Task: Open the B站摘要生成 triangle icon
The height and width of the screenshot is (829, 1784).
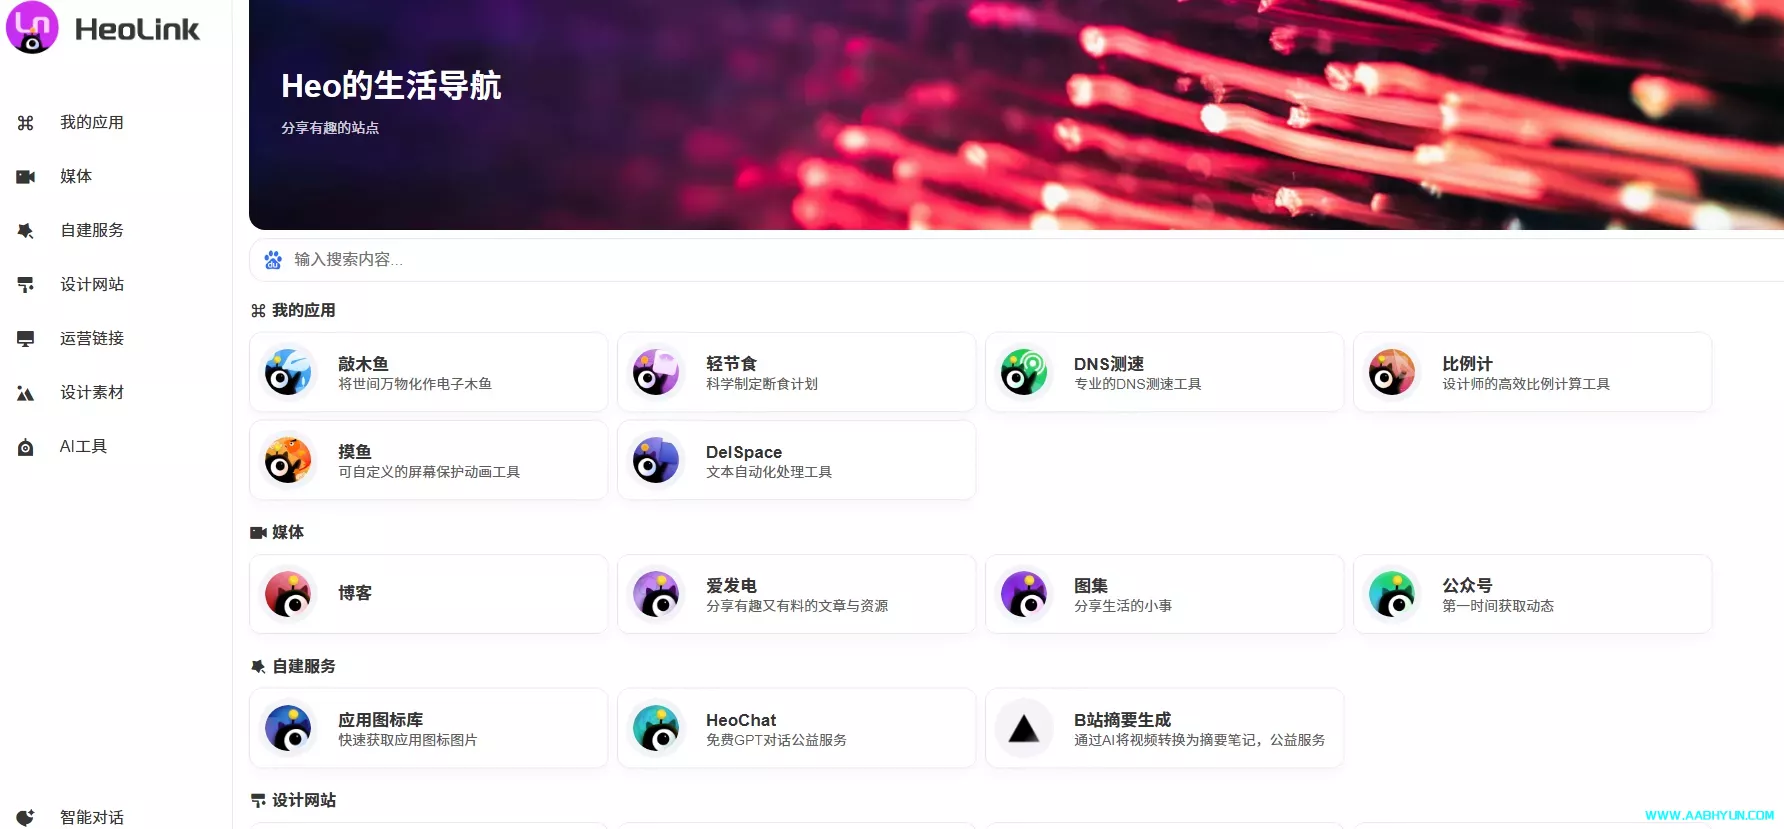Action: pyautogui.click(x=1024, y=729)
